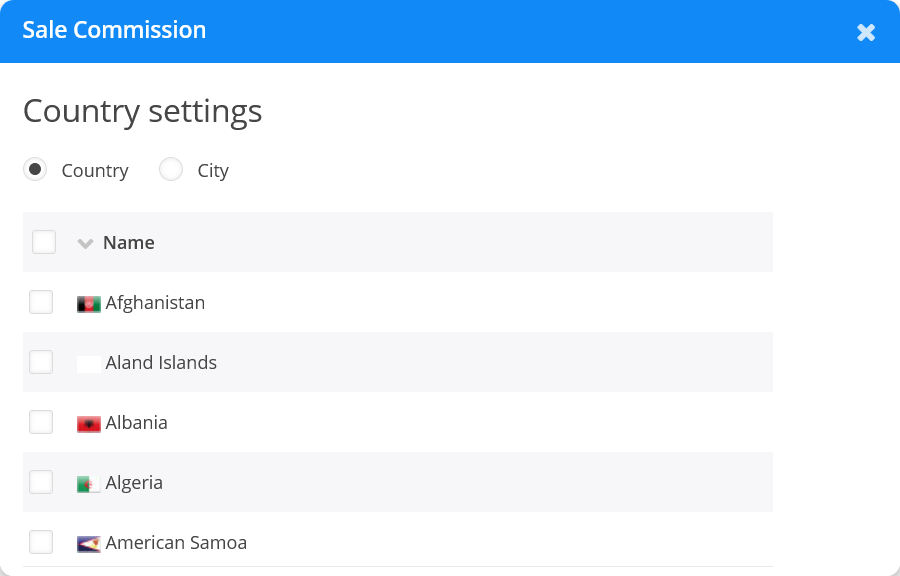Click the Albania flag icon
Image resolution: width=900 pixels, height=576 pixels.
tap(89, 424)
